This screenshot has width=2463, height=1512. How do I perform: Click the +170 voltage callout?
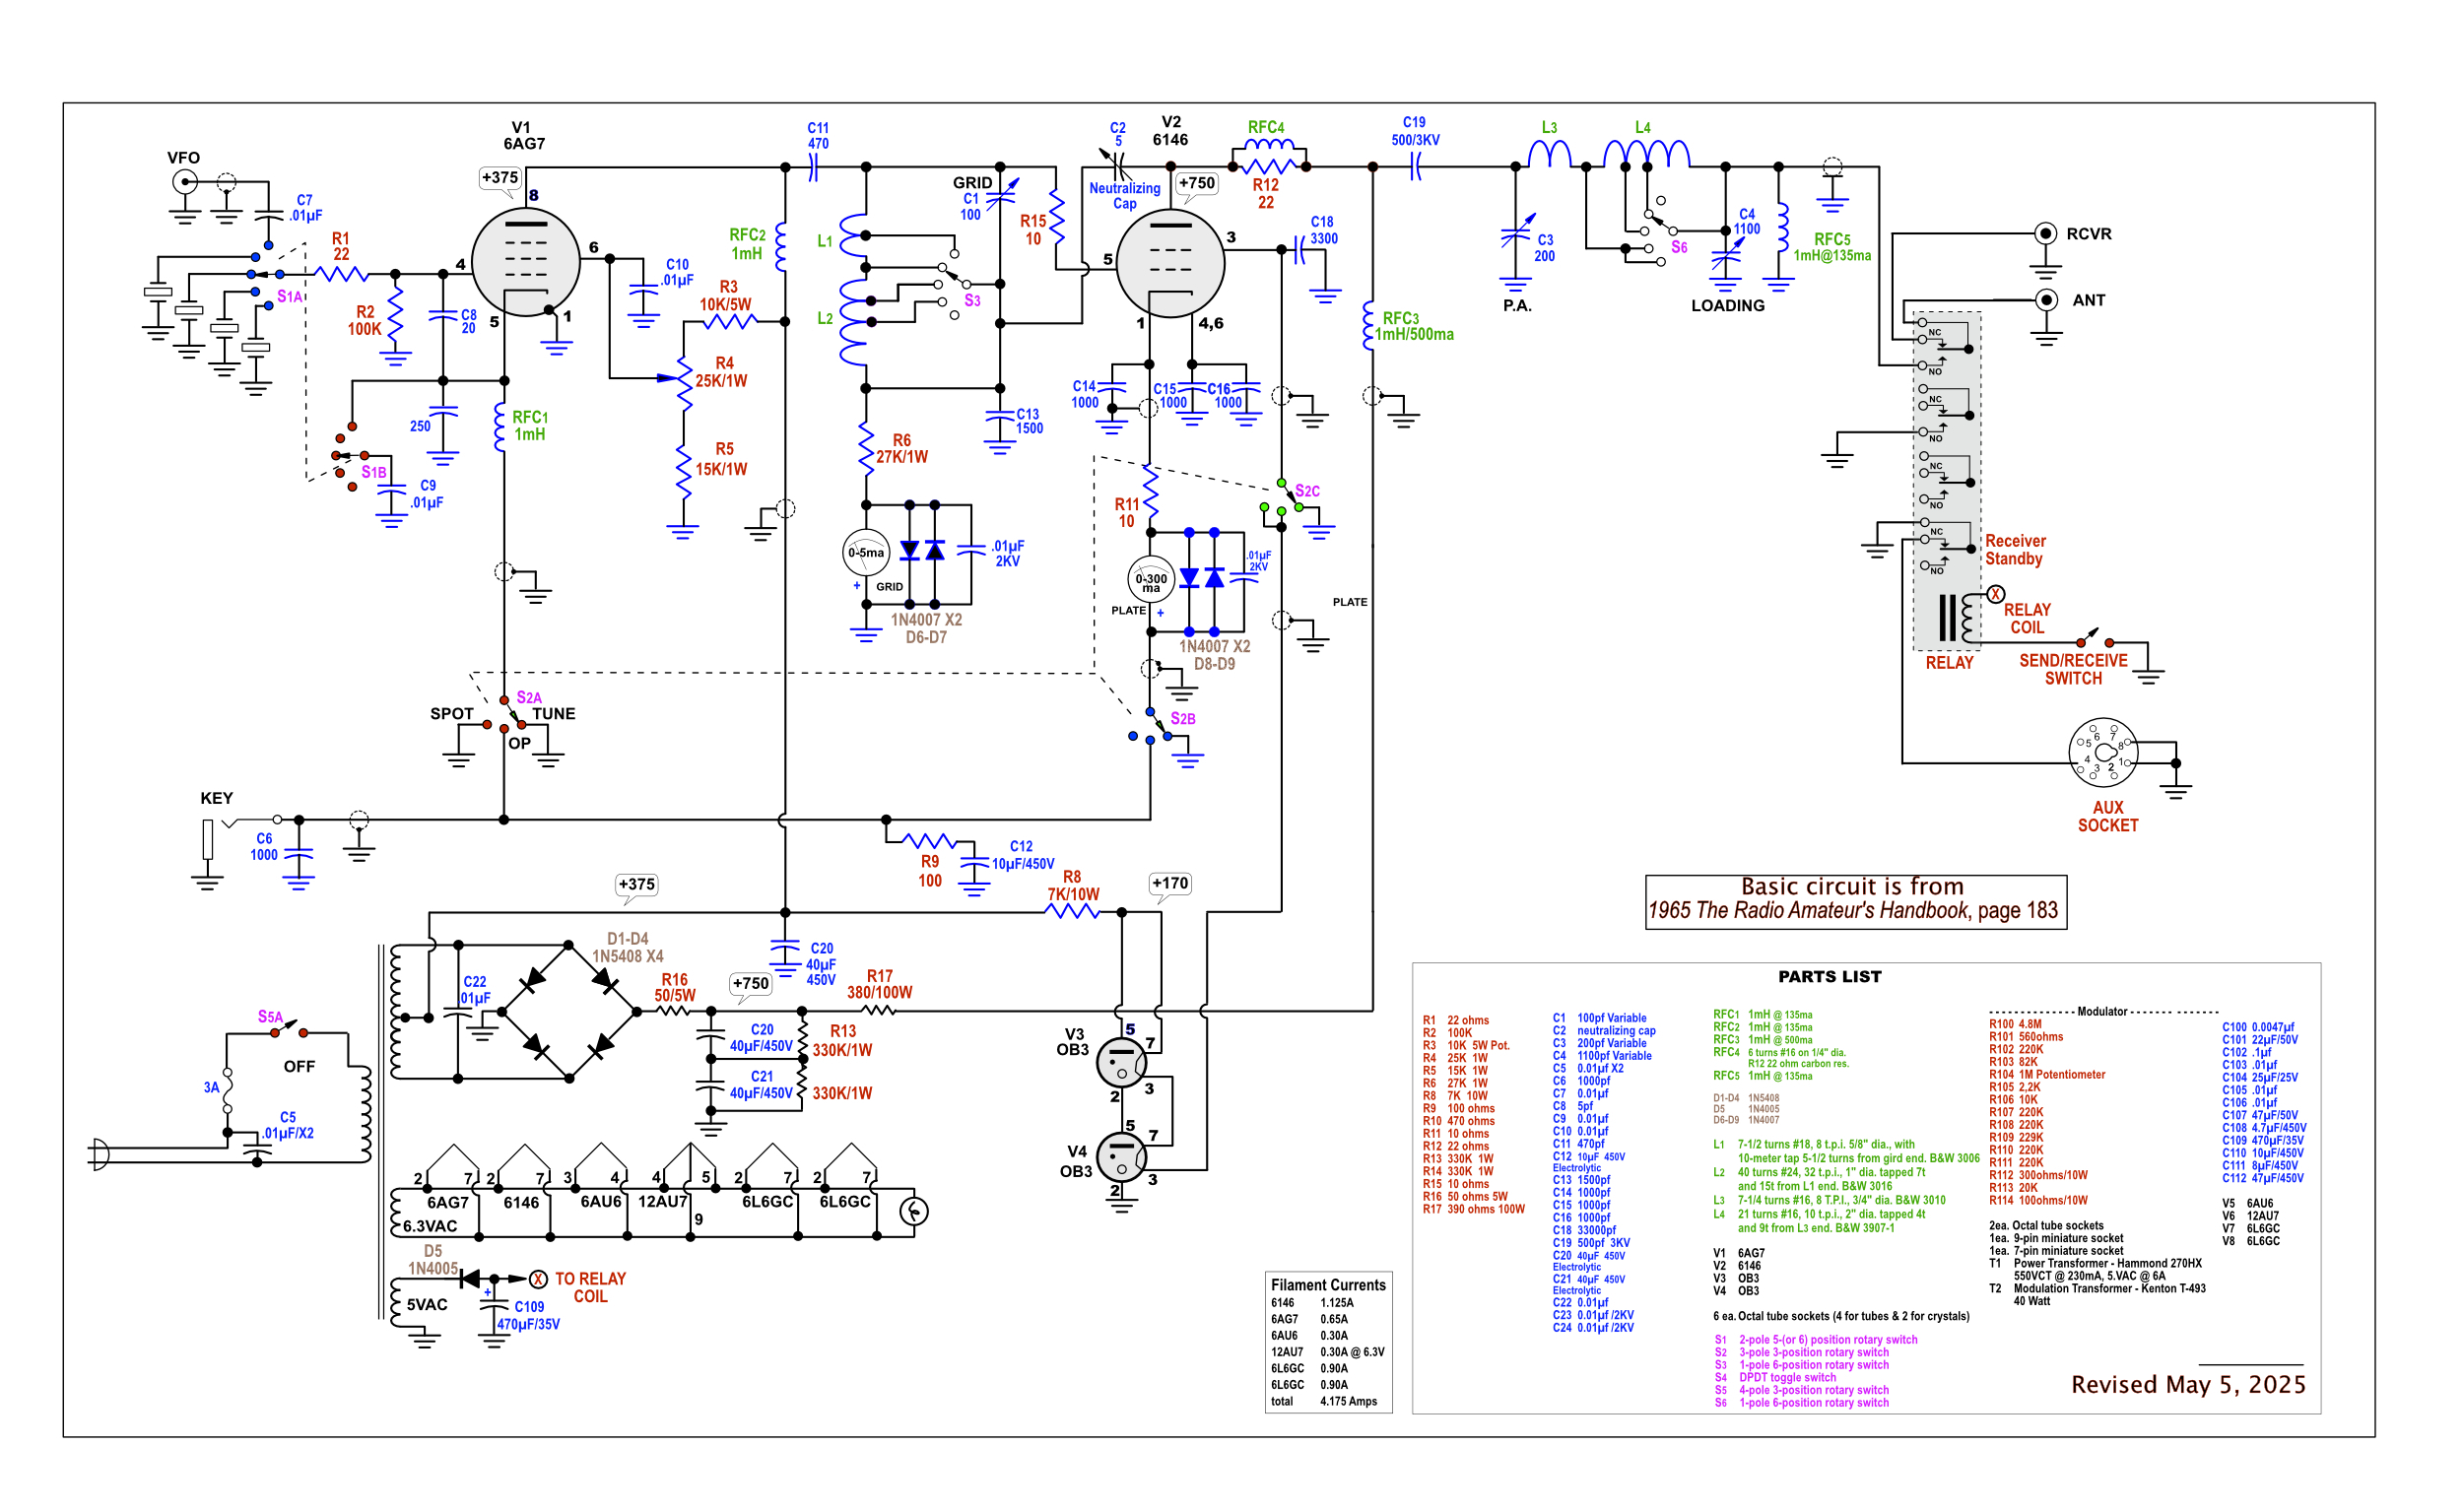point(1170,884)
